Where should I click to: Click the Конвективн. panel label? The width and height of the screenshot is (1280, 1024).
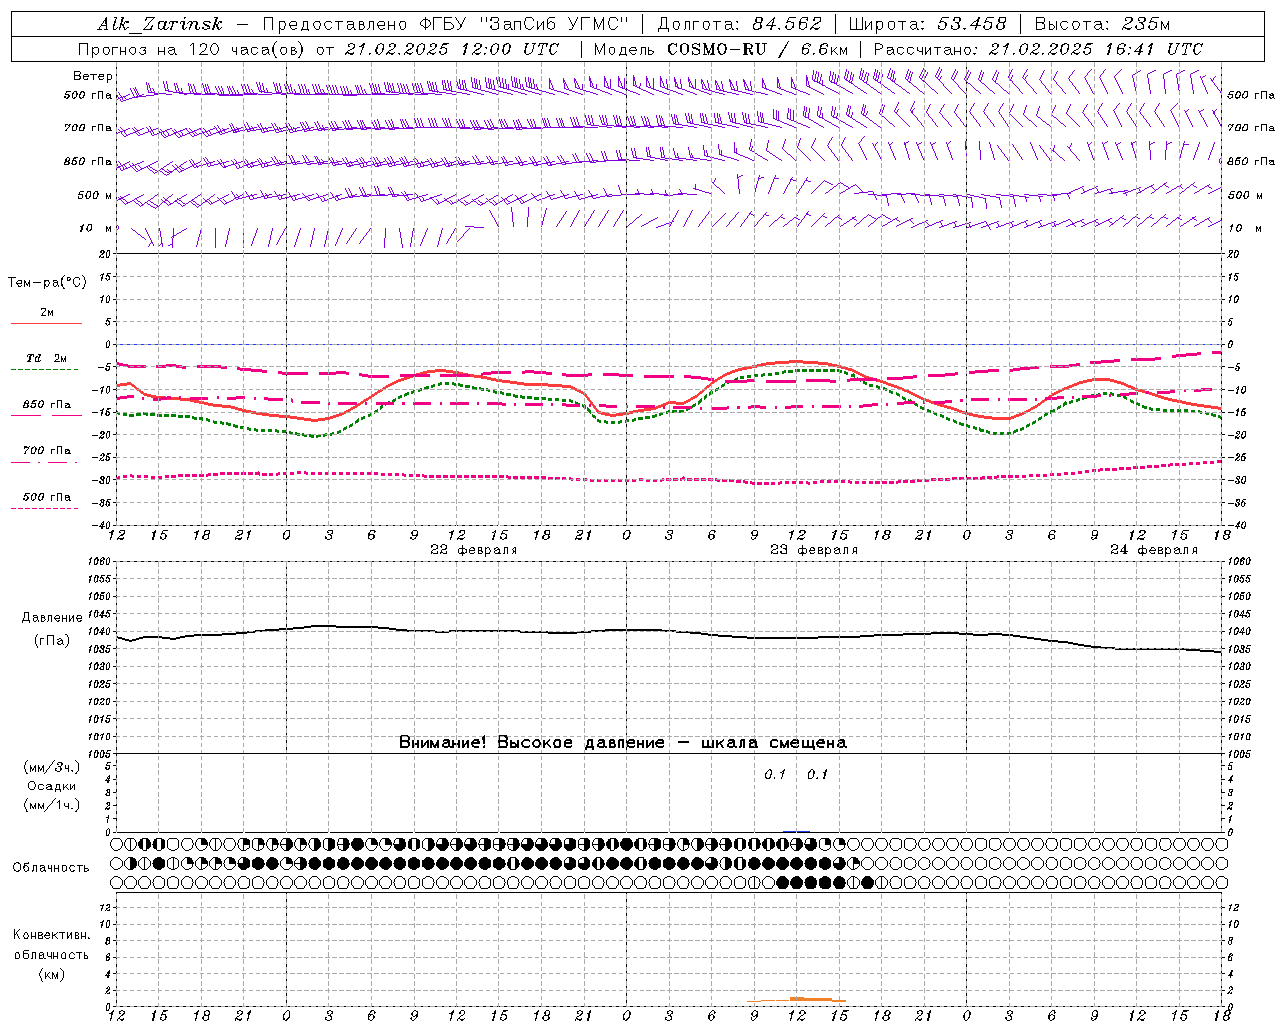tap(51, 935)
